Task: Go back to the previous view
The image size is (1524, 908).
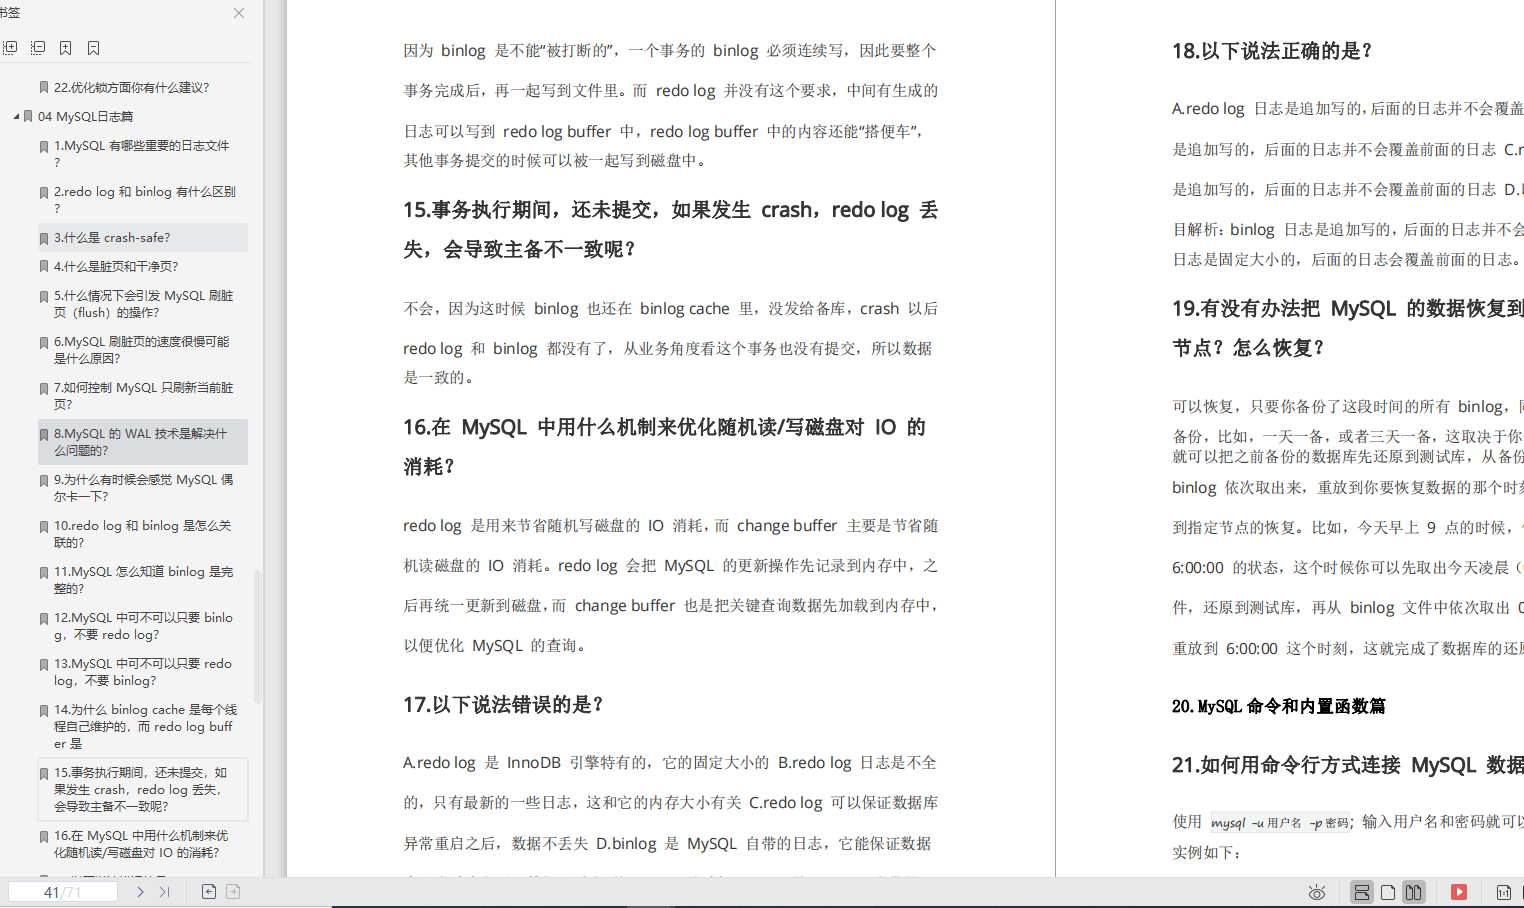Action: 209,892
